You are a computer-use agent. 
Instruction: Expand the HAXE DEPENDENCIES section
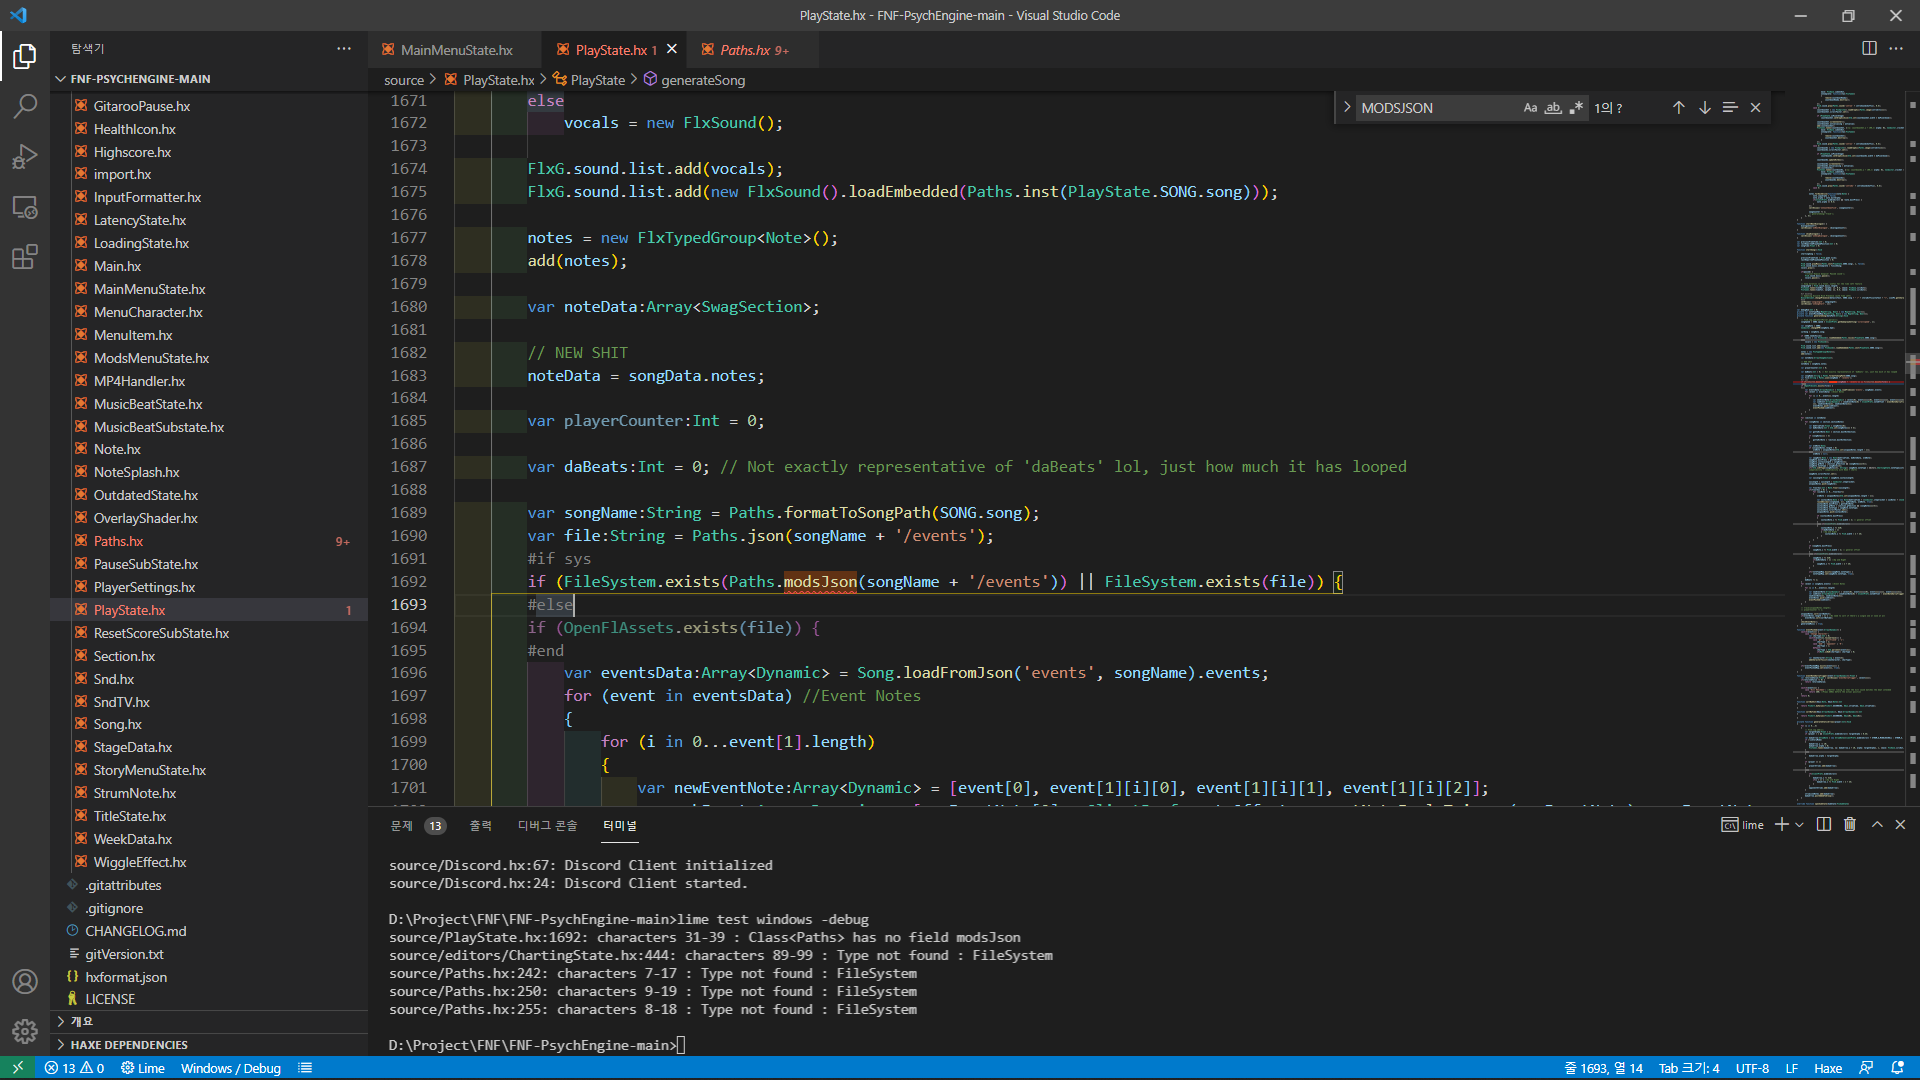point(128,1044)
